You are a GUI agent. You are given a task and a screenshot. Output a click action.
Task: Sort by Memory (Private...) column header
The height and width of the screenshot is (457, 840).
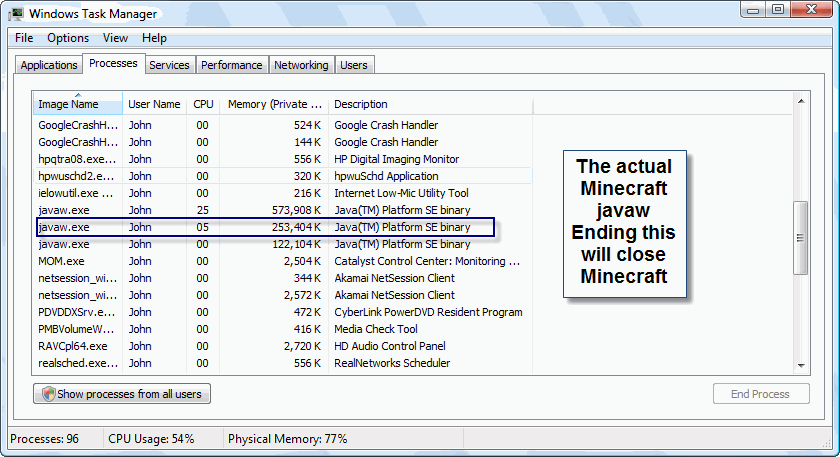274,104
